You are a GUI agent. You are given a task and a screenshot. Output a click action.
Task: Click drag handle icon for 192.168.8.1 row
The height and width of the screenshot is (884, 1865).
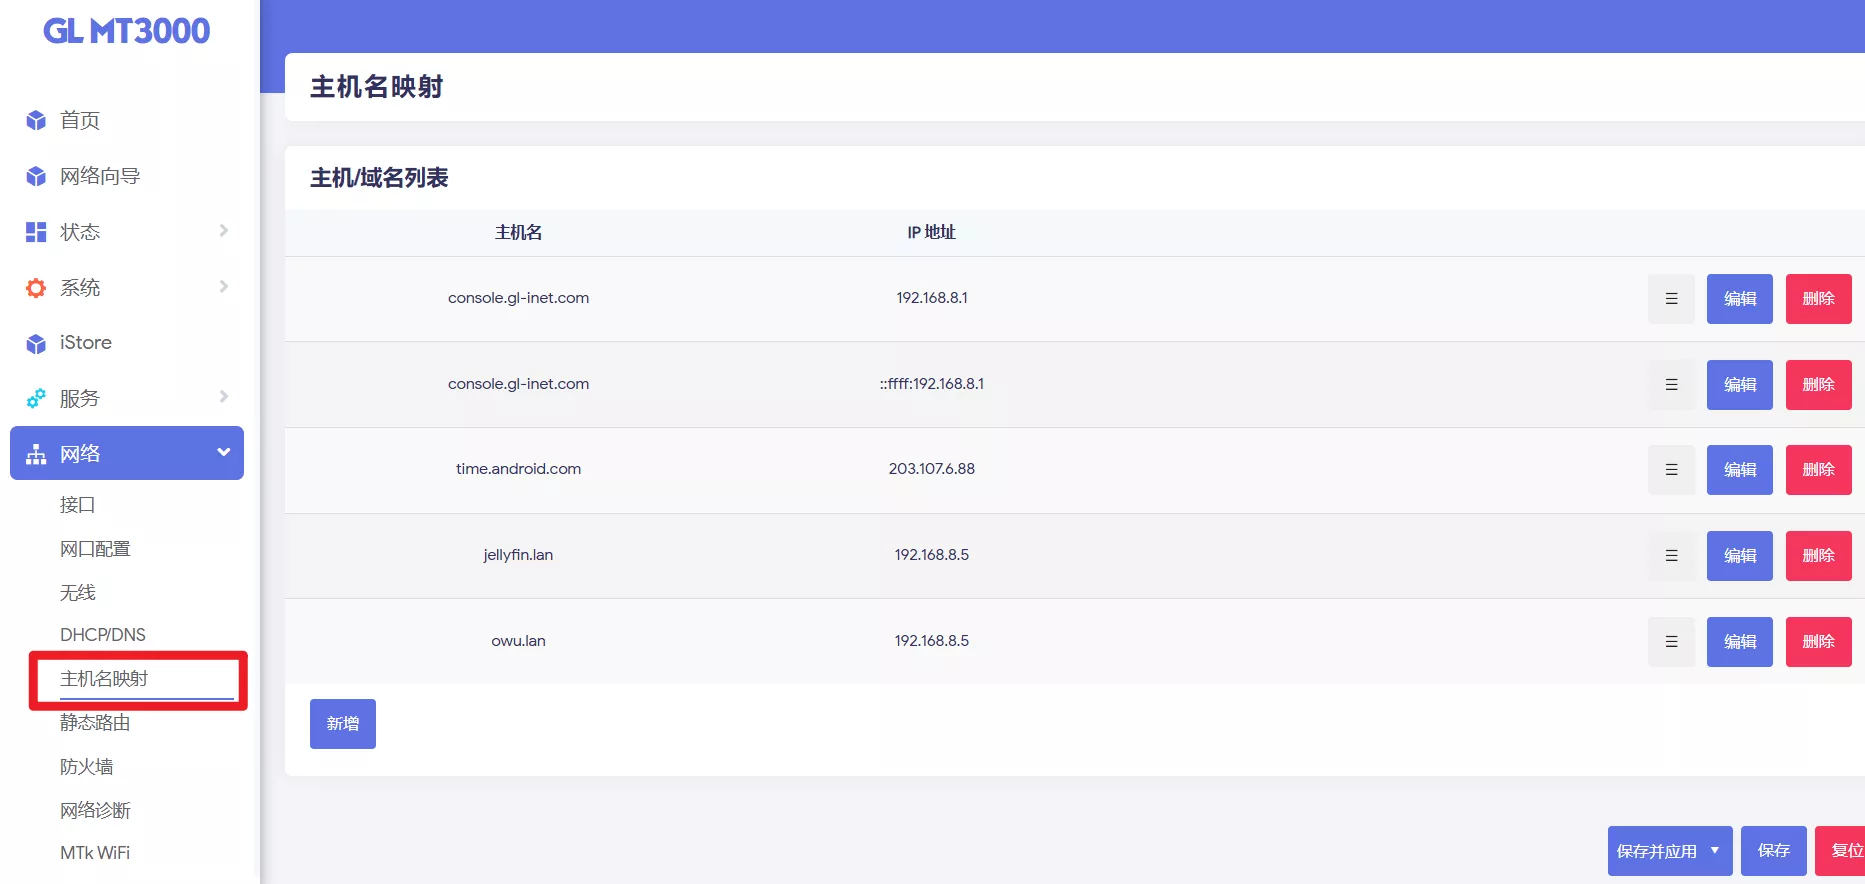point(1671,299)
